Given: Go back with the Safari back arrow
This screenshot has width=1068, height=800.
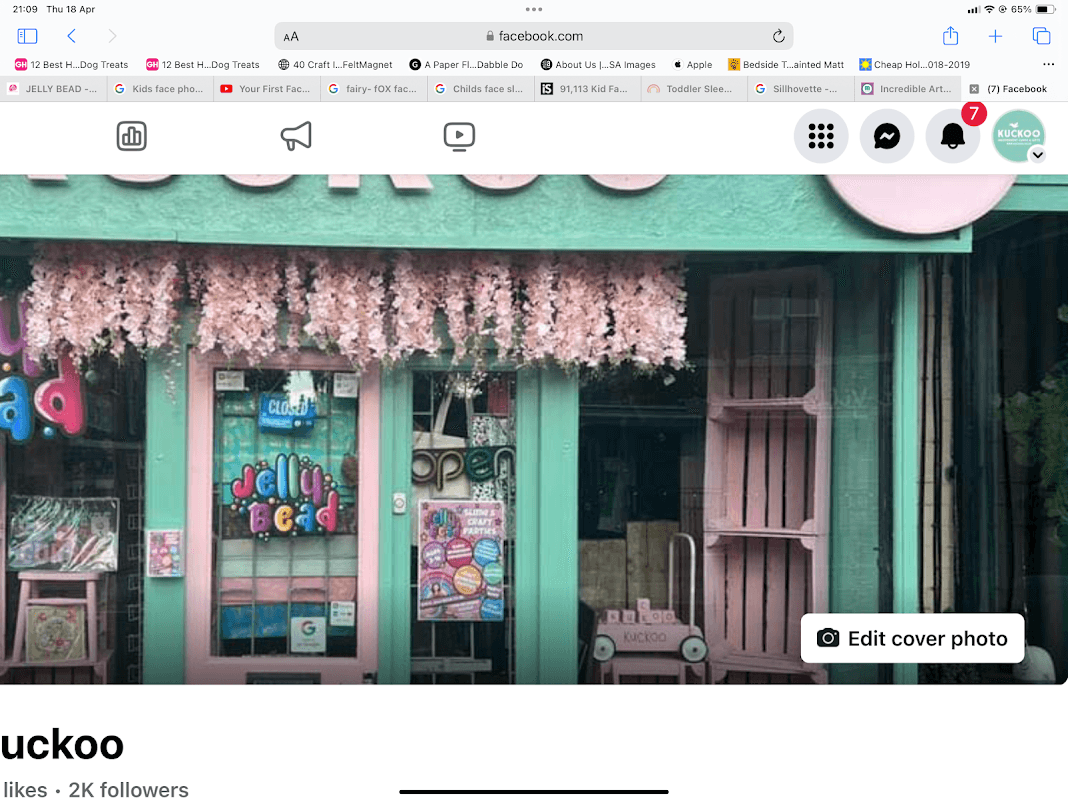Looking at the screenshot, I should coord(72,36).
